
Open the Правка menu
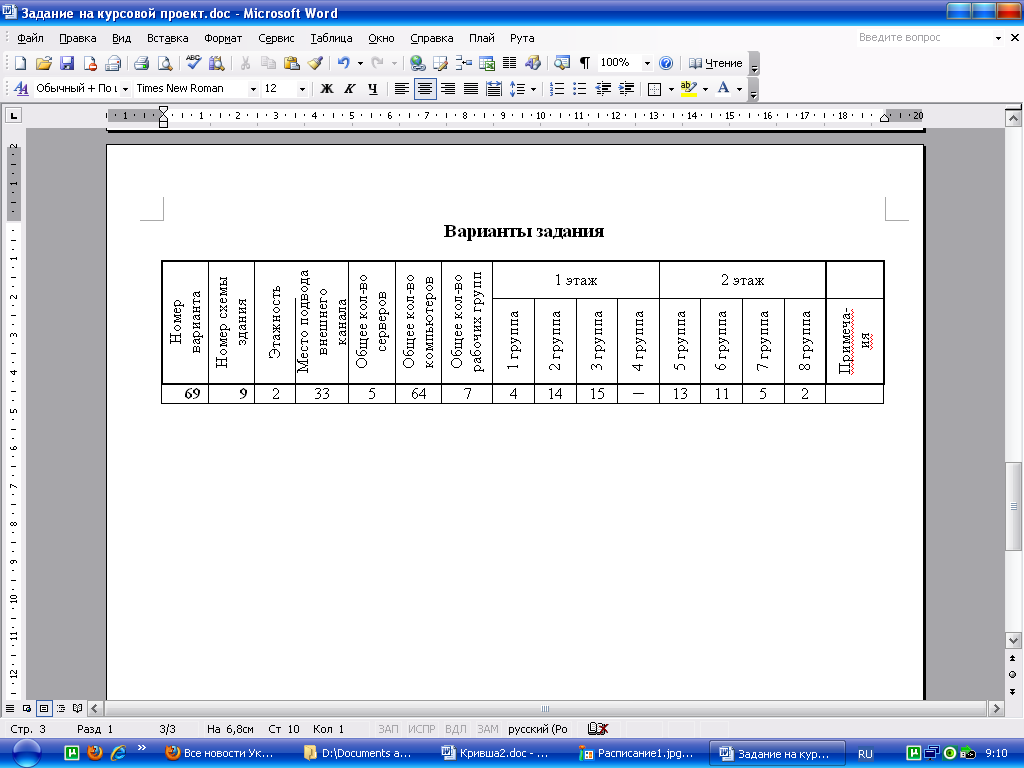(x=78, y=39)
